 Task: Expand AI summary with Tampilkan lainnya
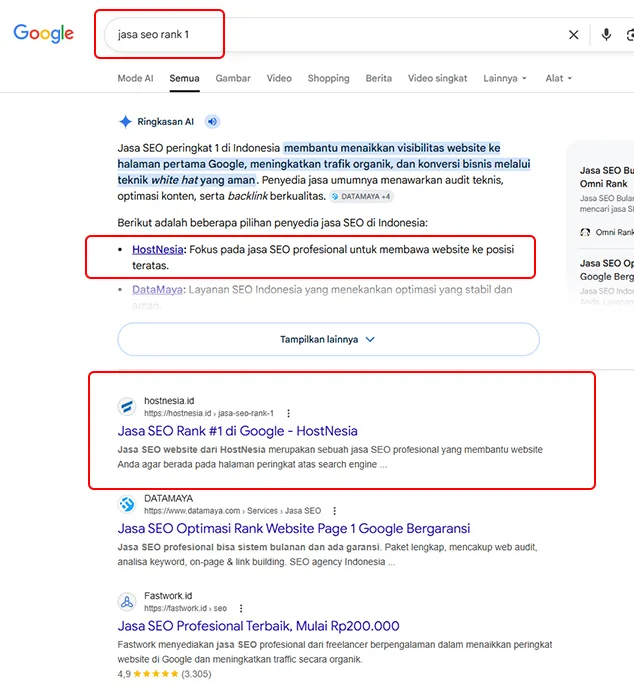point(329,339)
